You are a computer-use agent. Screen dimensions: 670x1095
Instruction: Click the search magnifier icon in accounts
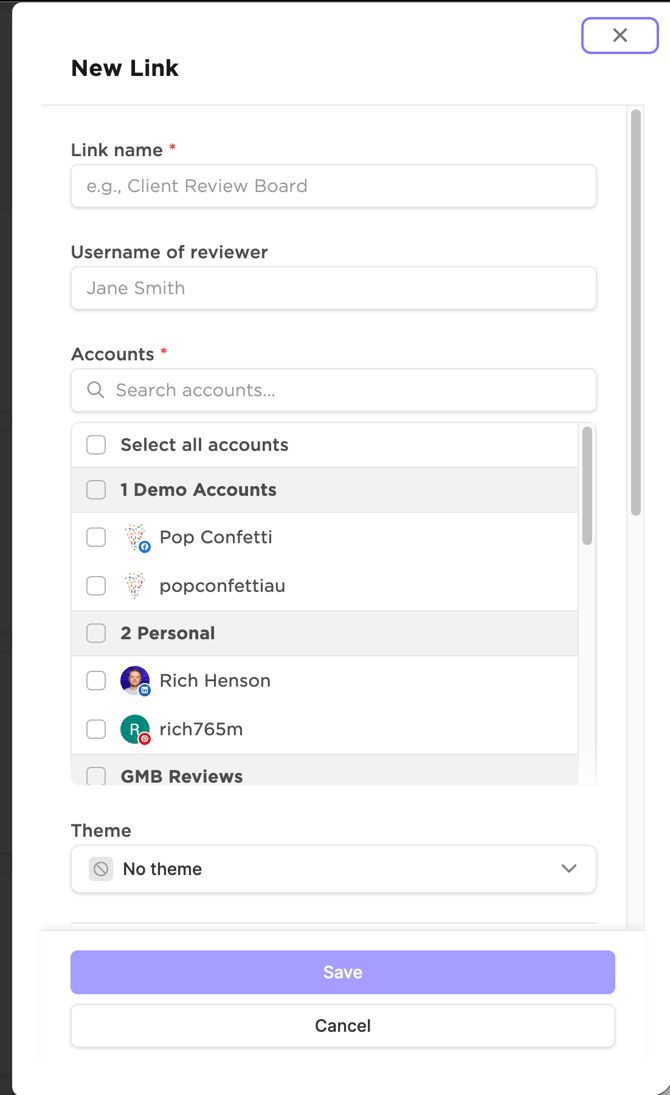pos(96,390)
